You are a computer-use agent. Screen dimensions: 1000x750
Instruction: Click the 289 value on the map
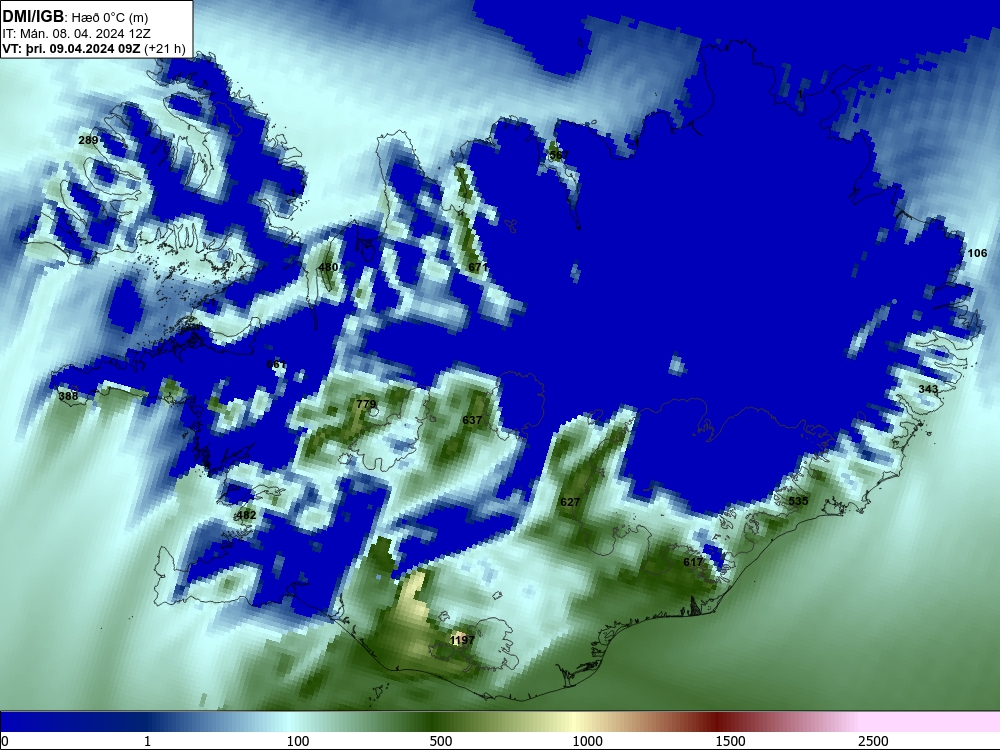point(88,140)
